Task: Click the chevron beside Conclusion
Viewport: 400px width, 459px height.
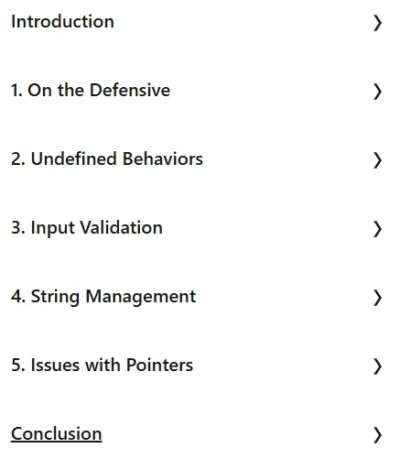Action: pos(377,435)
